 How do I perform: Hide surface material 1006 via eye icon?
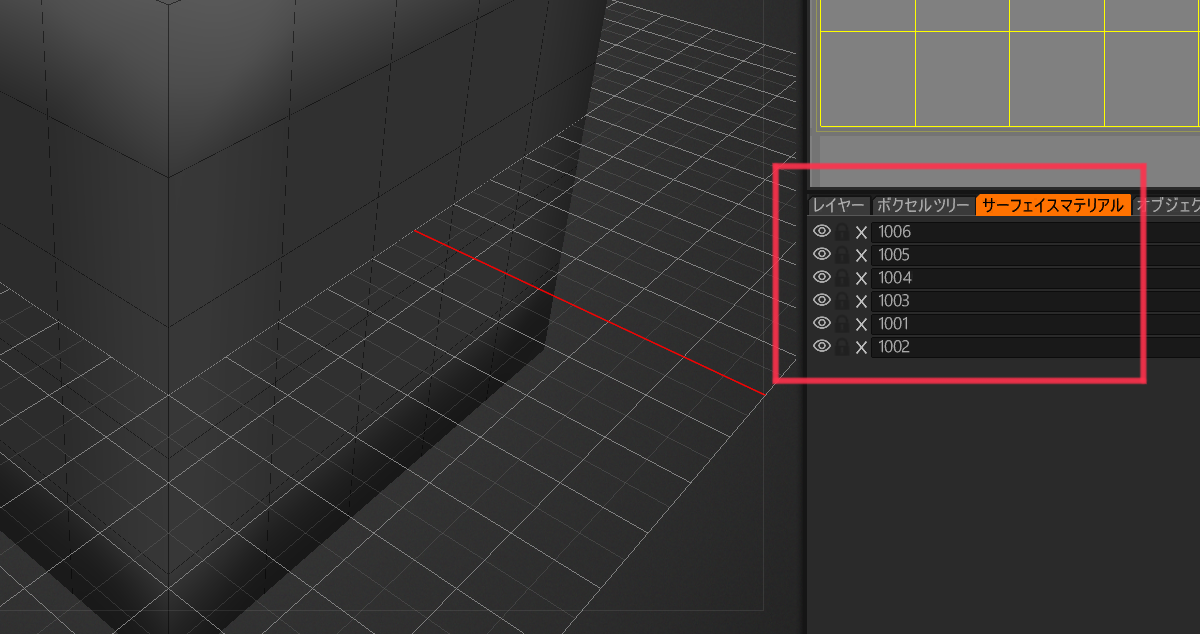coord(822,231)
